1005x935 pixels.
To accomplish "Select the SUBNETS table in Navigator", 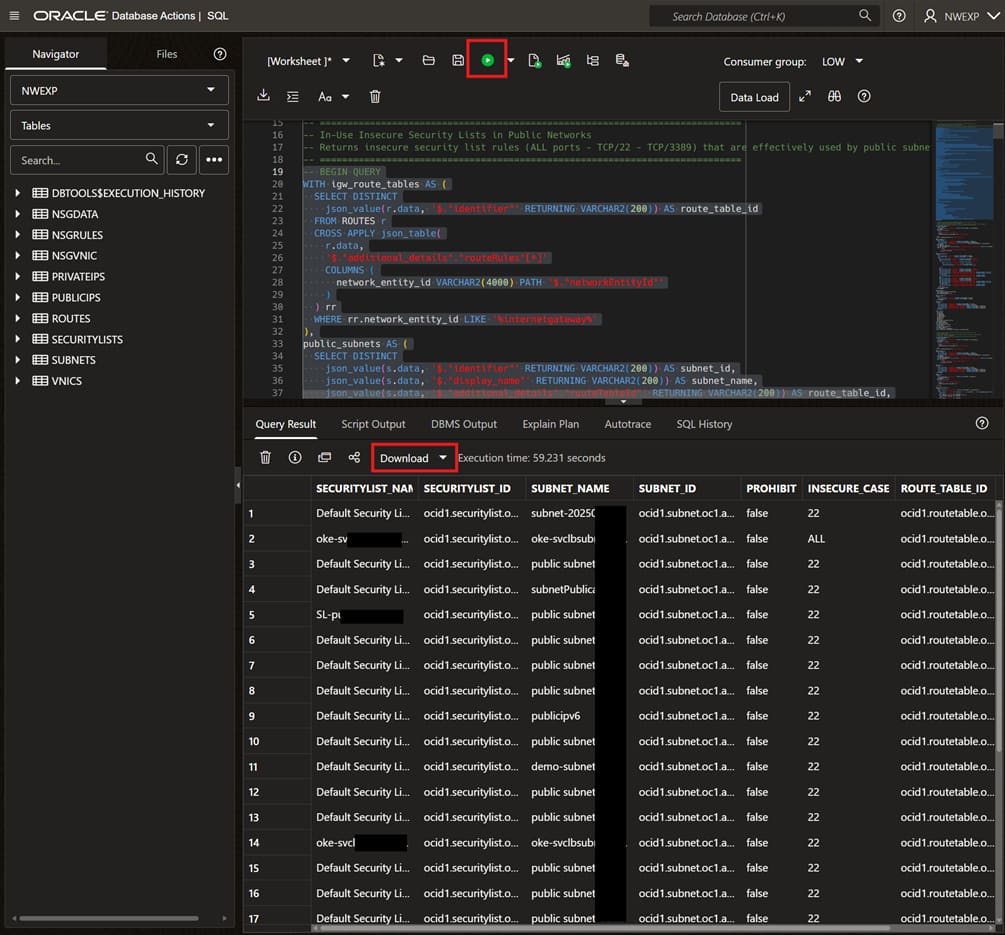I will point(73,360).
